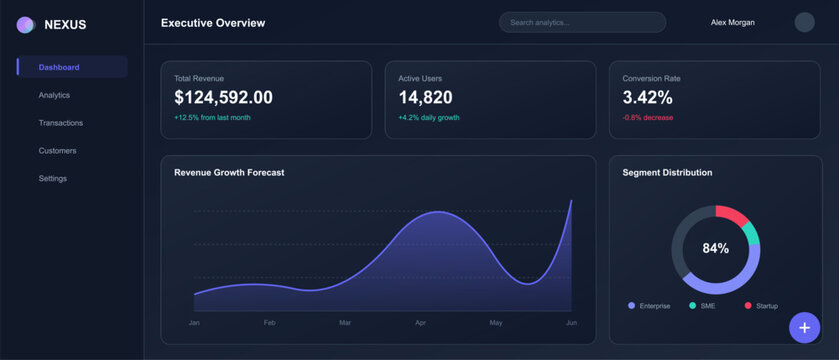Open the user avatar circle
This screenshot has height=360, width=839.
pos(804,22)
